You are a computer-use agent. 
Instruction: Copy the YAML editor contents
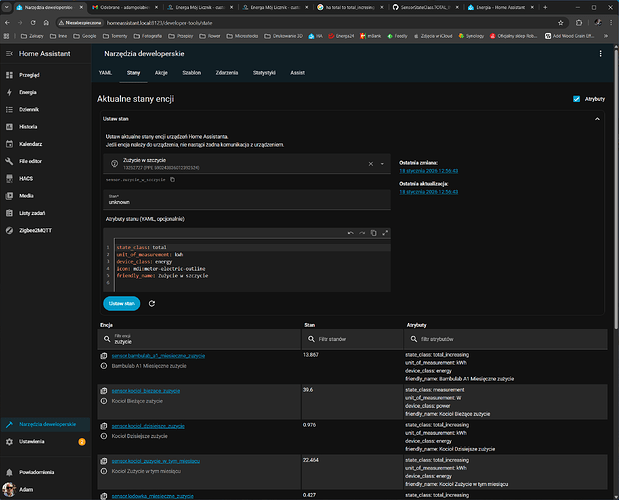374,233
